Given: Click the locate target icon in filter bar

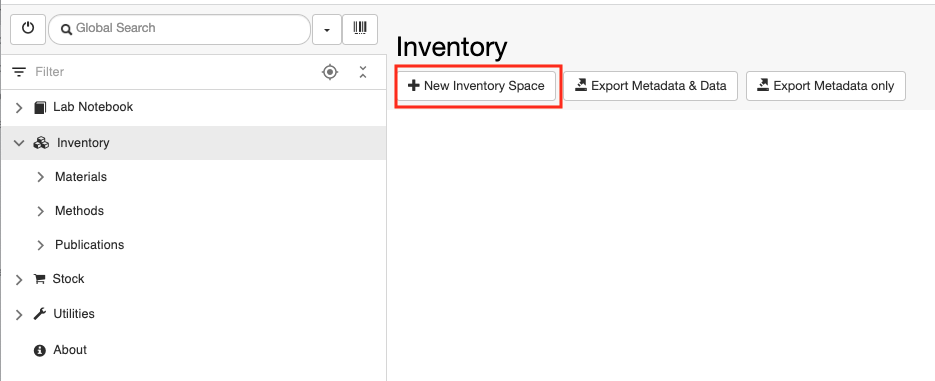Looking at the screenshot, I should [x=330, y=72].
